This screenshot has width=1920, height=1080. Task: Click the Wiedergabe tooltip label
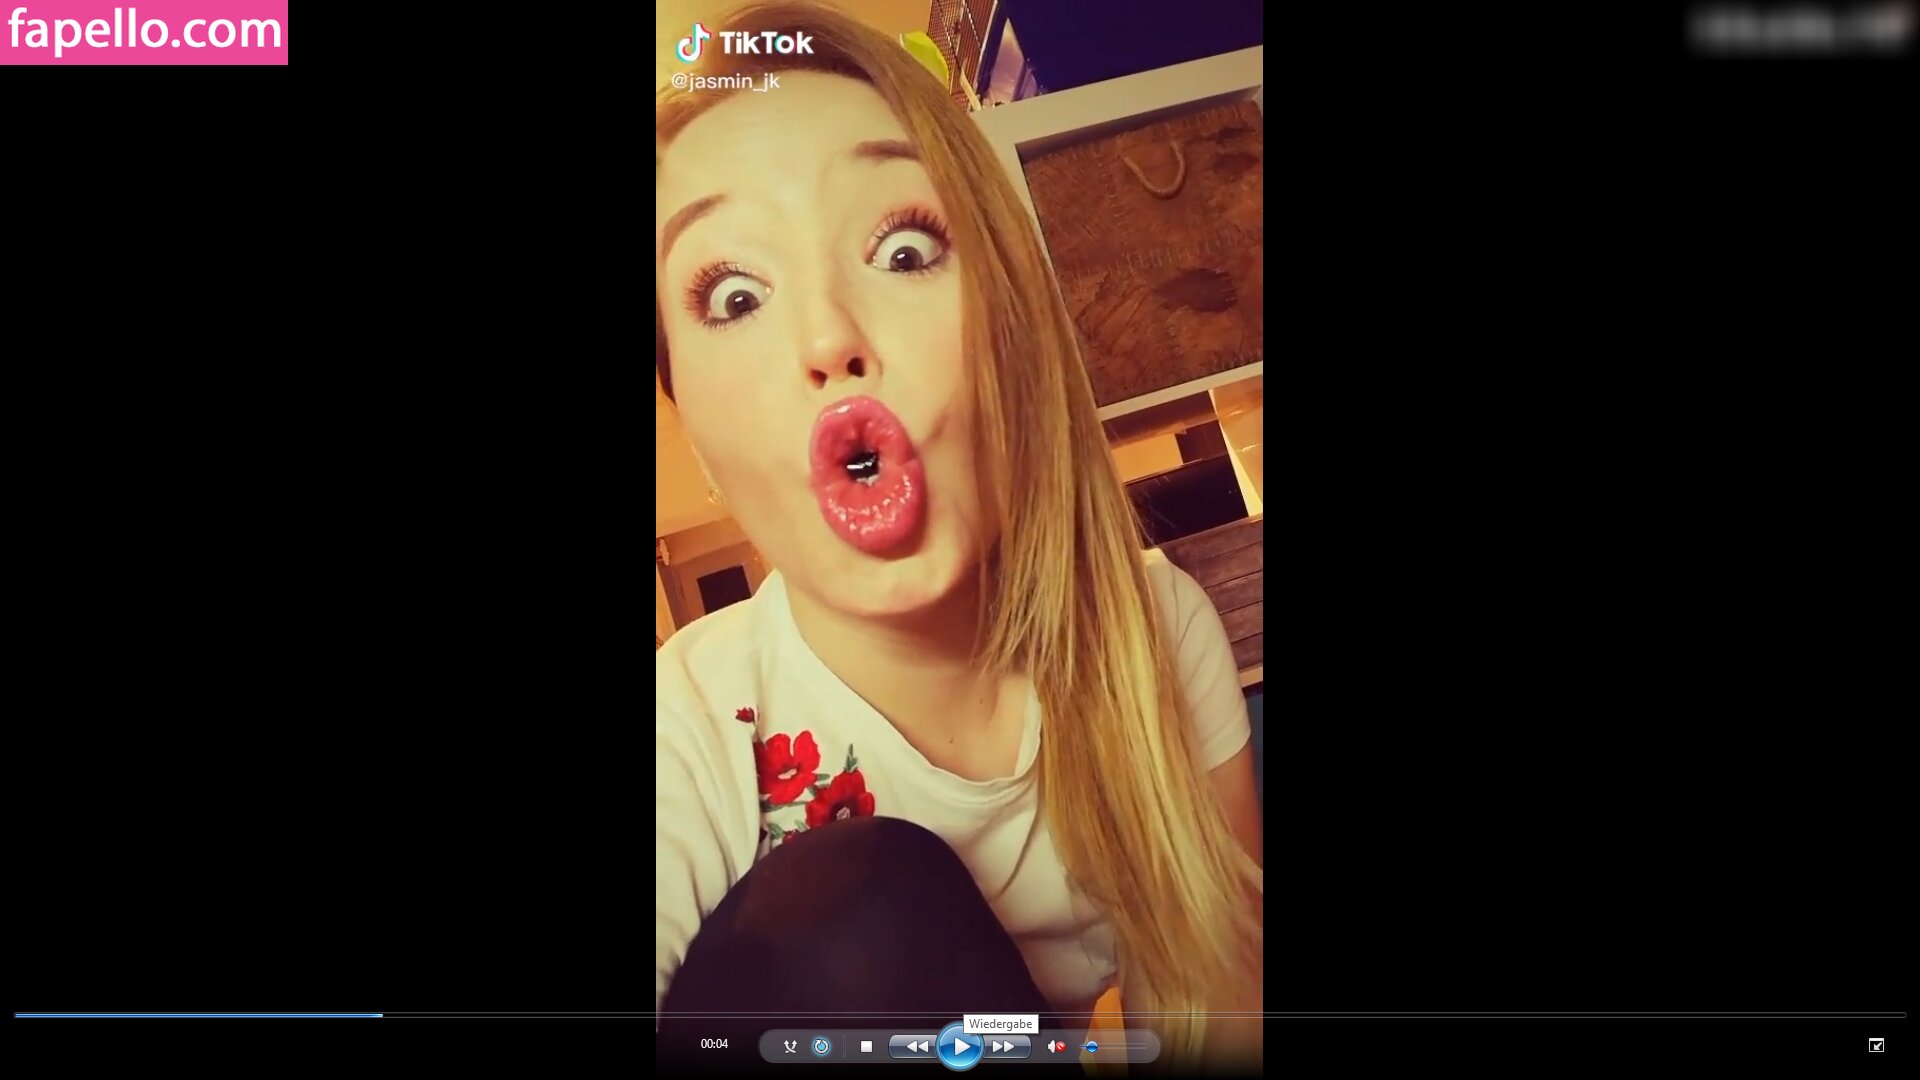1000,1024
